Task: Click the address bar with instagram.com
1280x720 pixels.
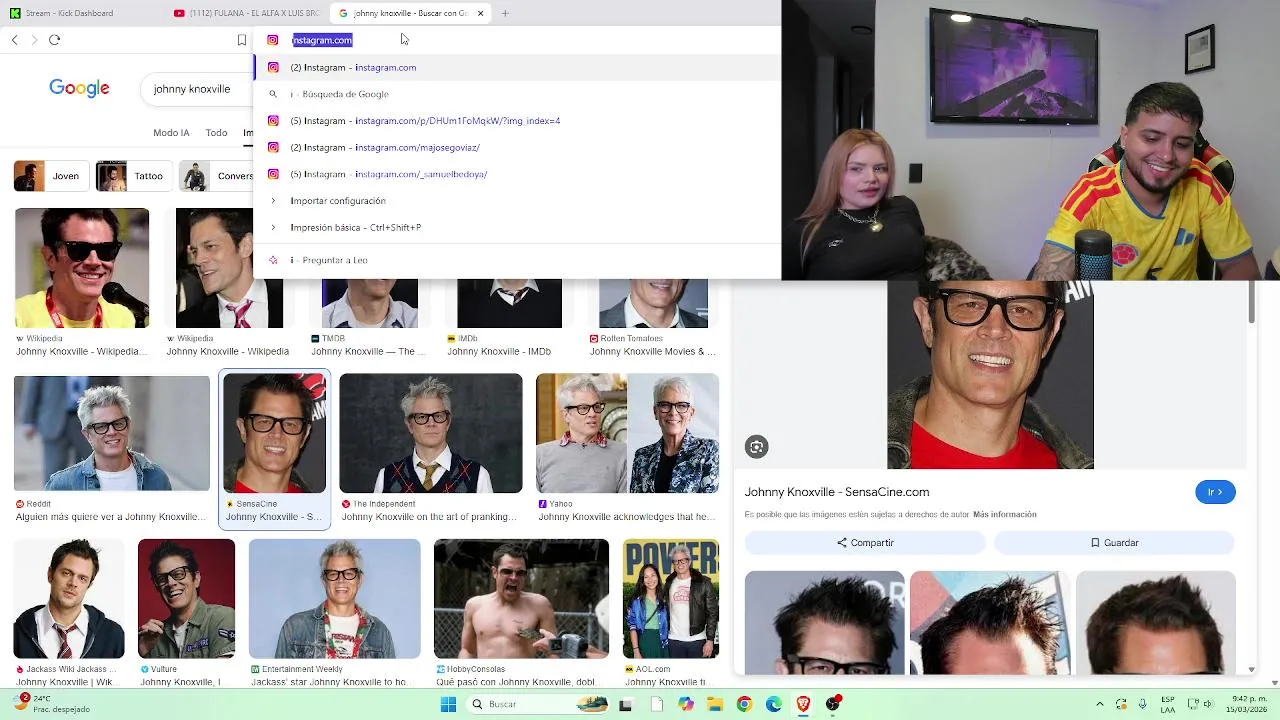Action: [517, 40]
